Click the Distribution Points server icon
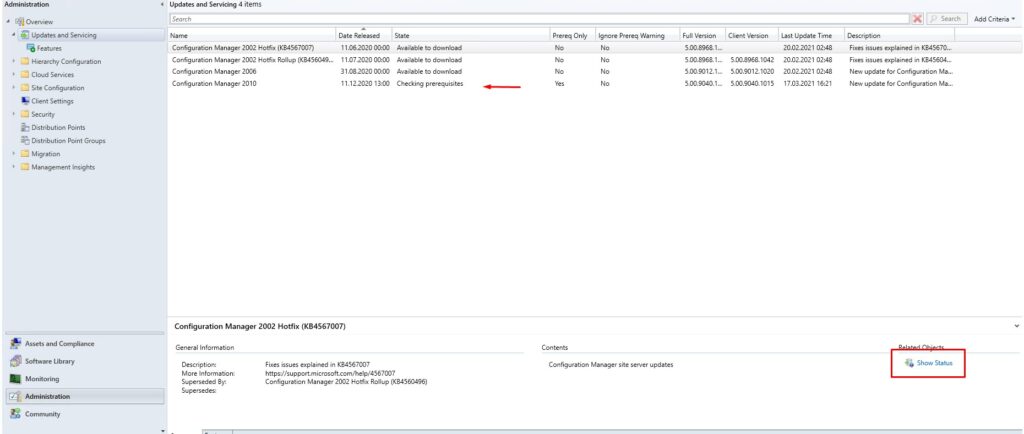Screen dimensions: 1024x434 point(25,127)
